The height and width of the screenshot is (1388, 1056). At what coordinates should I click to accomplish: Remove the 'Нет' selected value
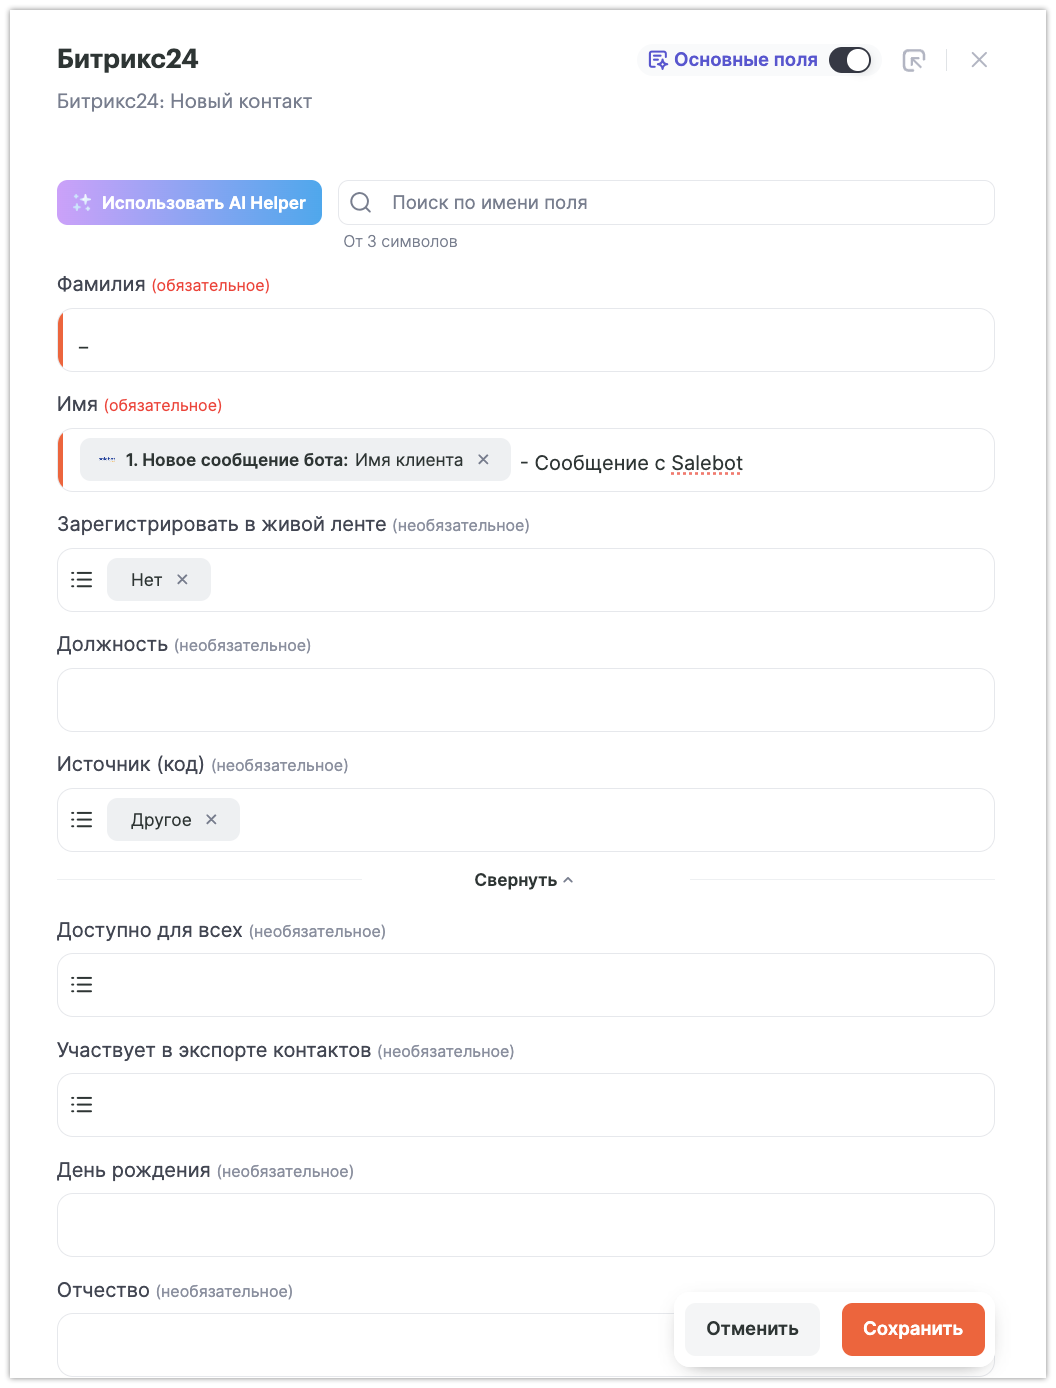click(183, 580)
